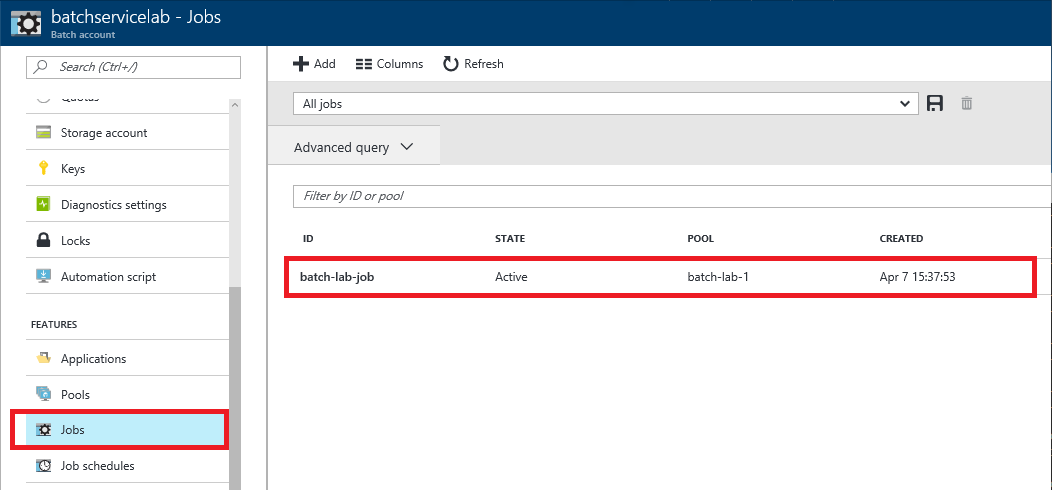This screenshot has width=1052, height=490.
Task: Refresh the jobs list
Action: [x=473, y=64]
